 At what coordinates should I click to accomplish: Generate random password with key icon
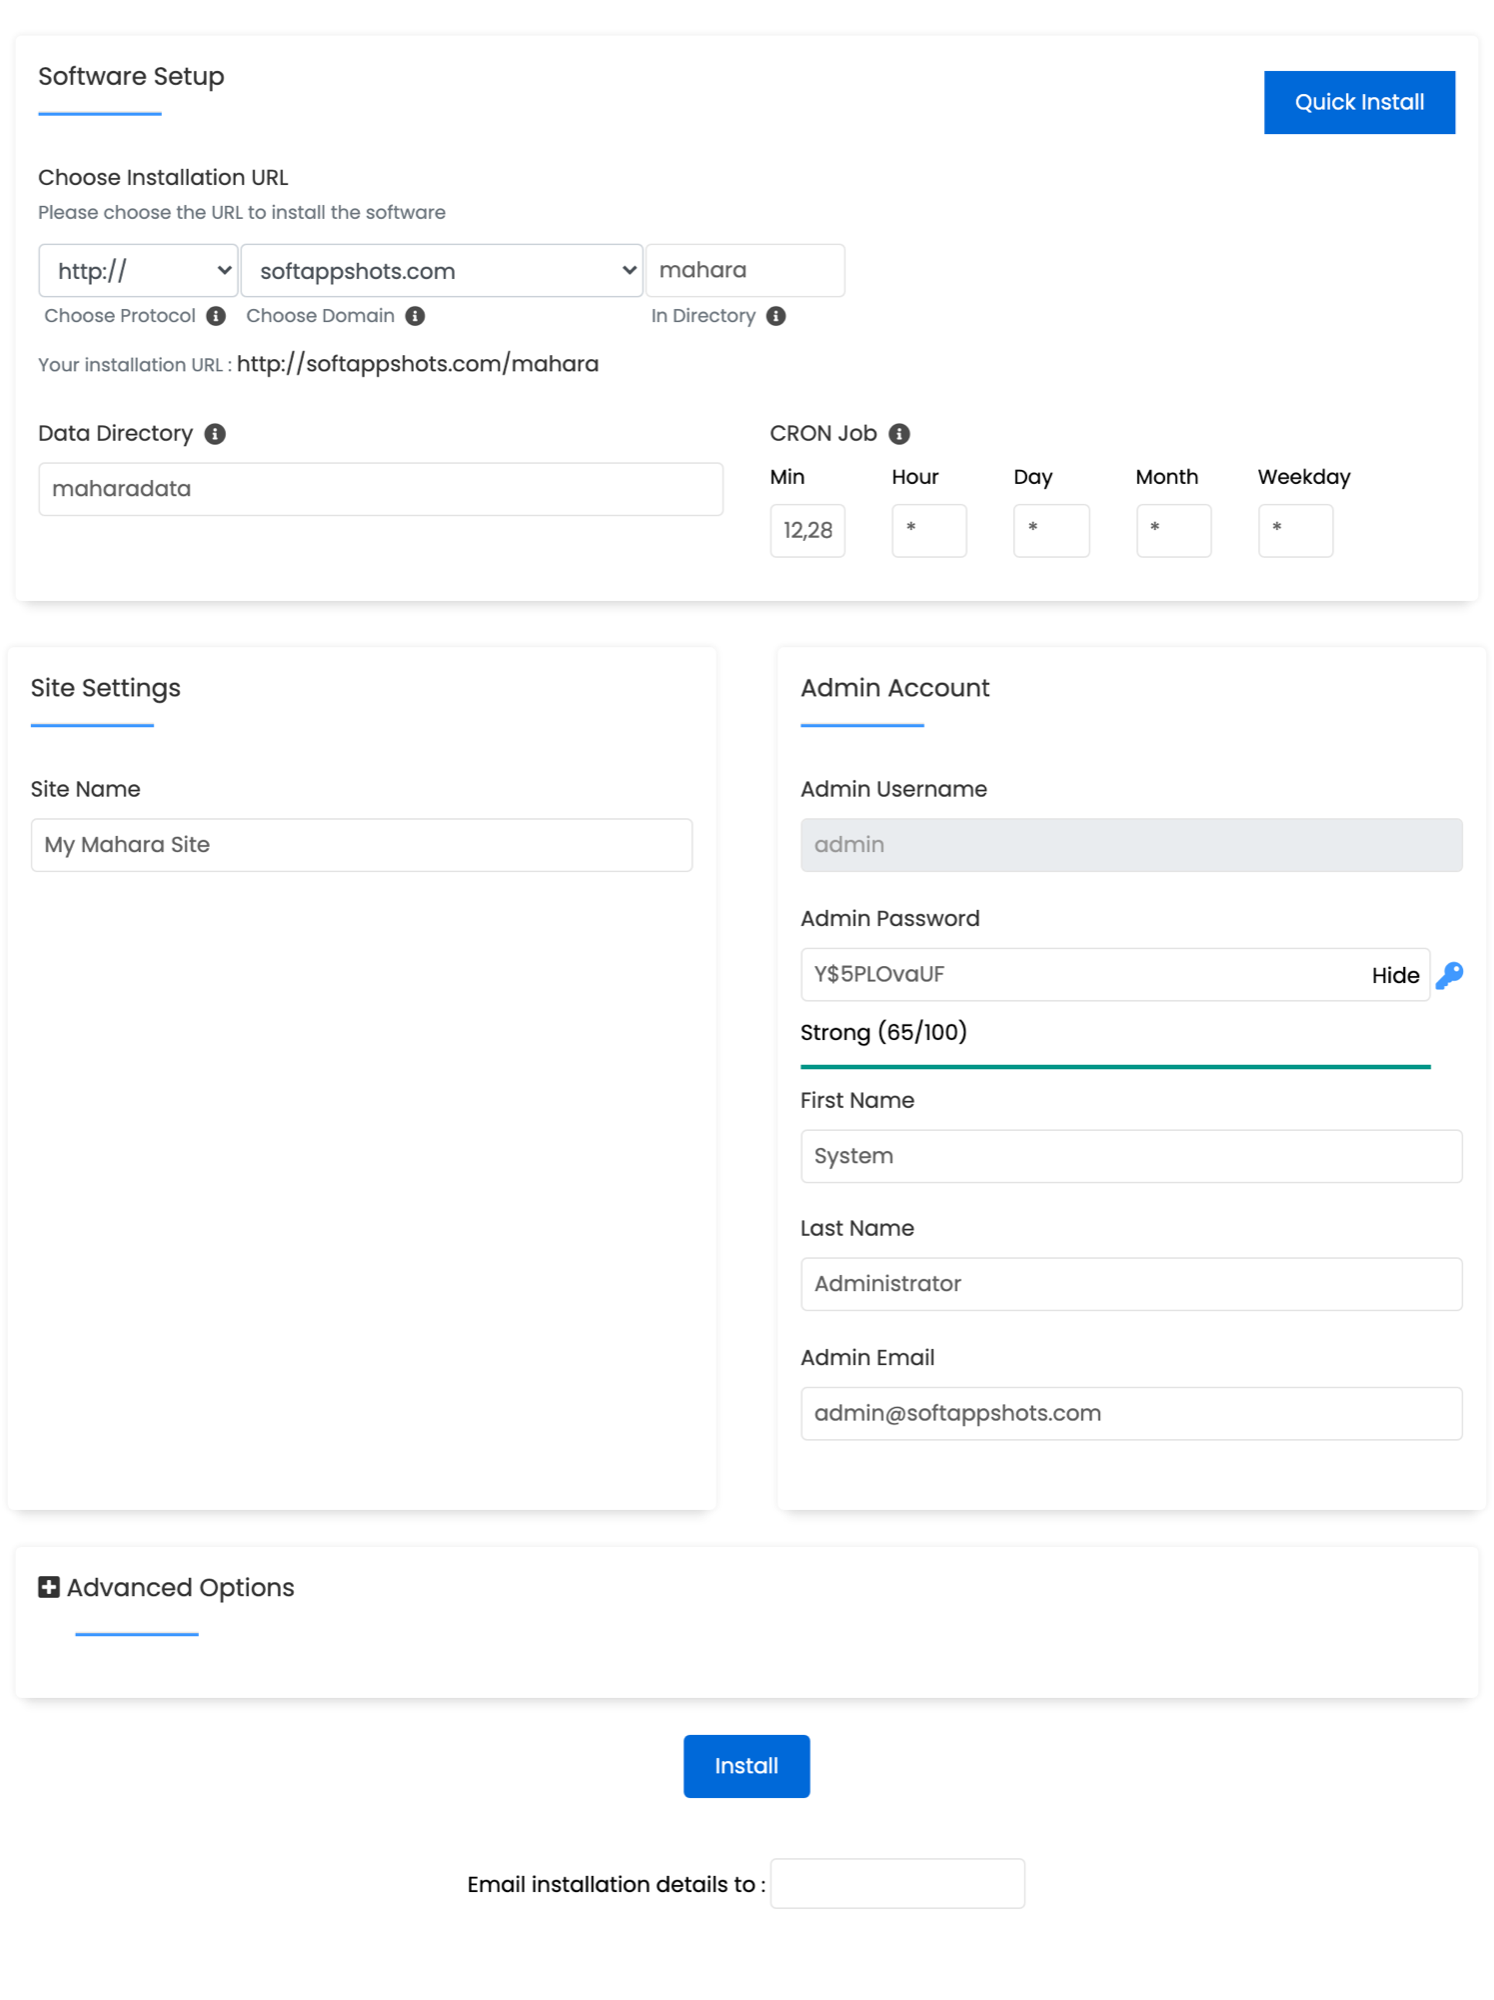click(1449, 975)
